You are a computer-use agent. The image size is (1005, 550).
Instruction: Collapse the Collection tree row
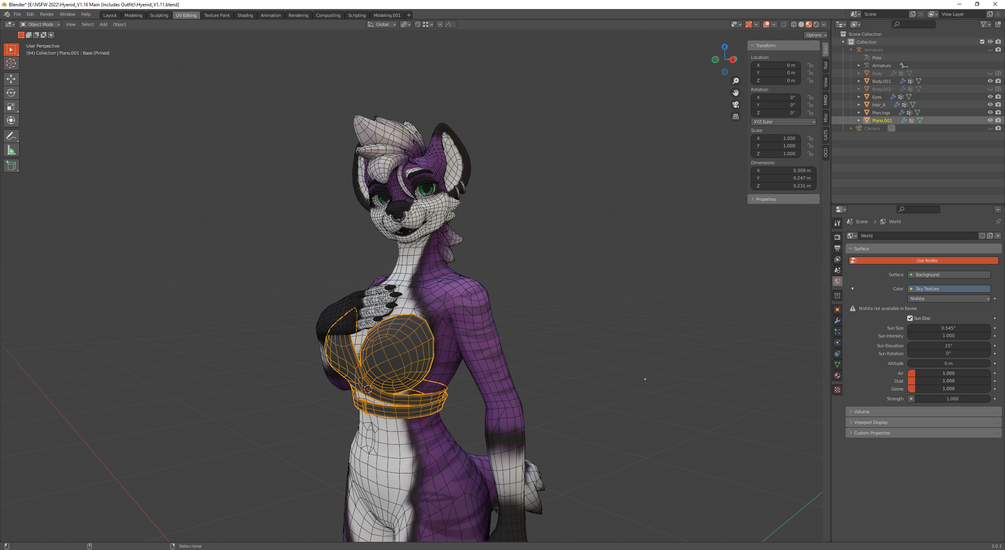tap(843, 42)
